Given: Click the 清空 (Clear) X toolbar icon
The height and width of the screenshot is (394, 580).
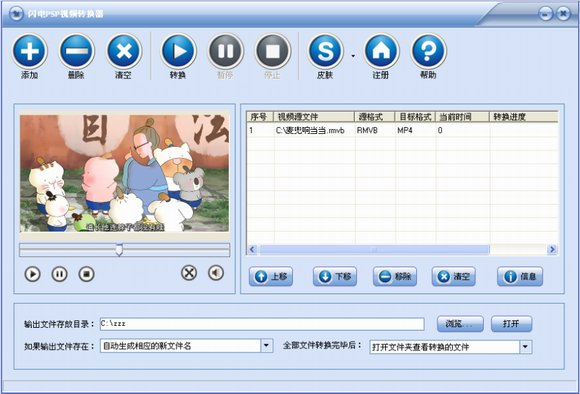Looking at the screenshot, I should click(124, 51).
